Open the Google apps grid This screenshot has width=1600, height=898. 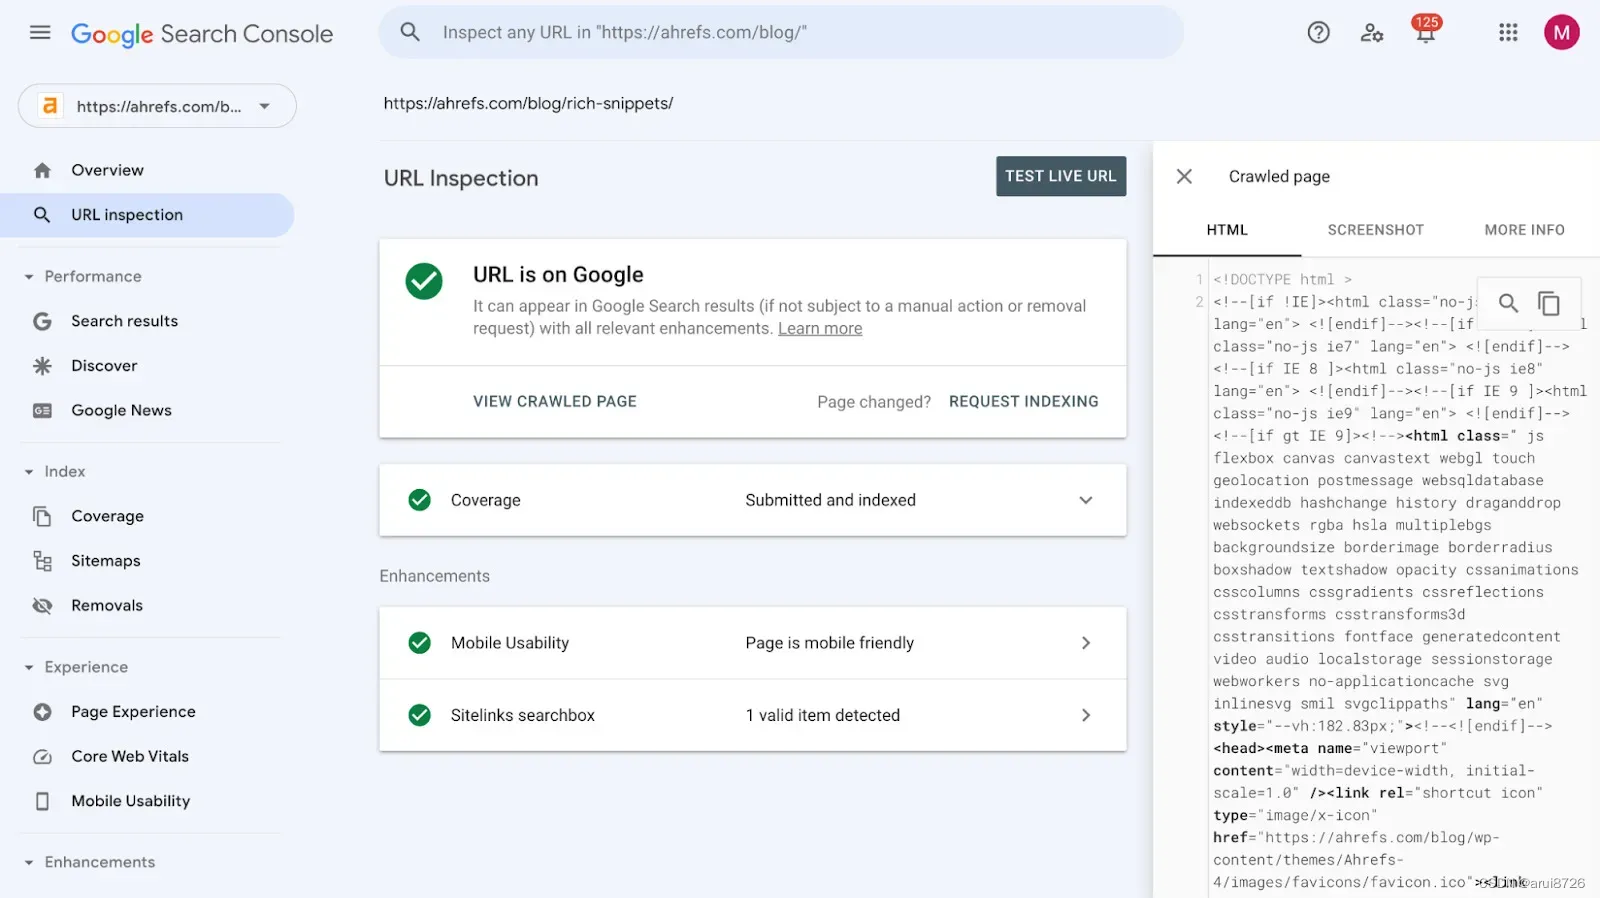(x=1508, y=33)
